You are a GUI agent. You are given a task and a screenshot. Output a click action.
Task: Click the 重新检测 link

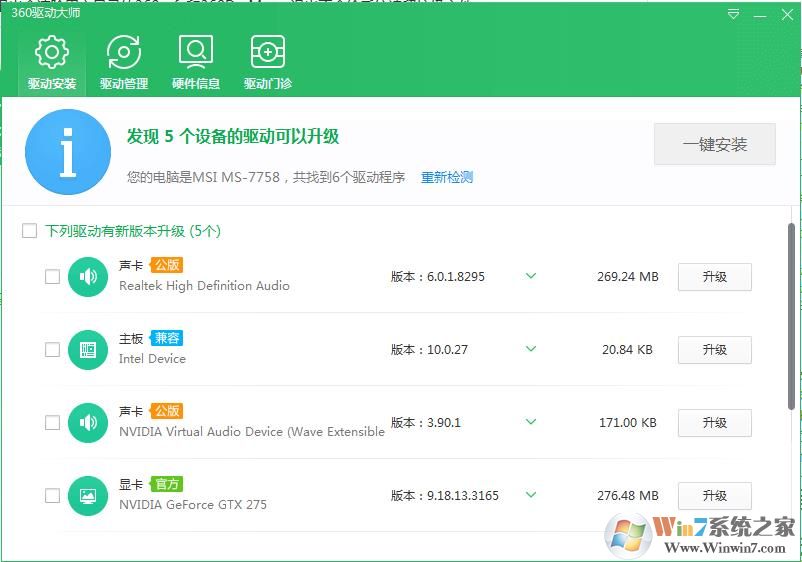tap(446, 177)
